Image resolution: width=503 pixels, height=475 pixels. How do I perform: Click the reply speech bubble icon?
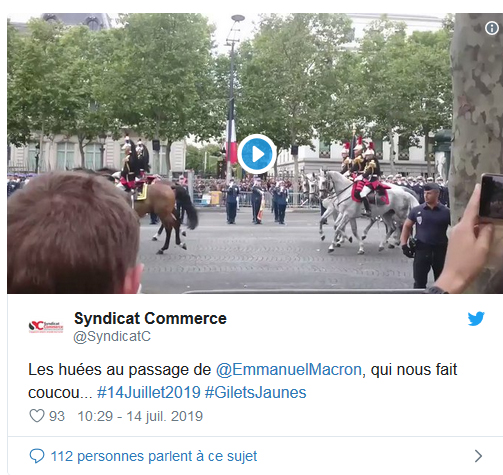[x=37, y=456]
